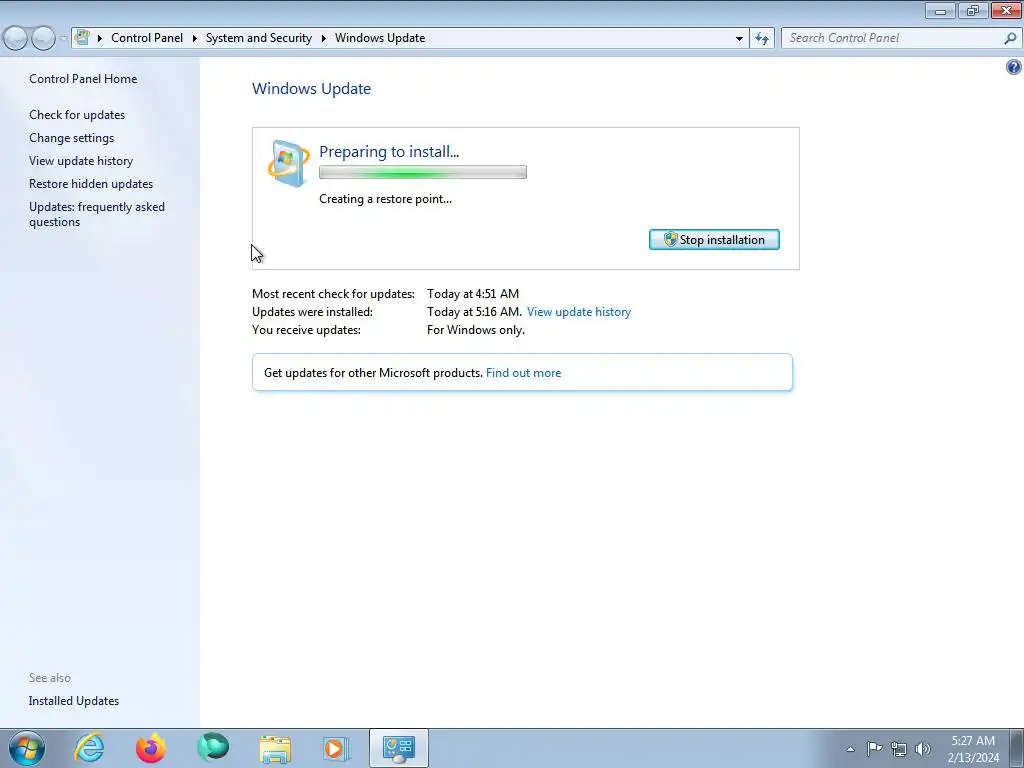Click the network tray icon
This screenshot has height=768, width=1024.
(x=899, y=749)
